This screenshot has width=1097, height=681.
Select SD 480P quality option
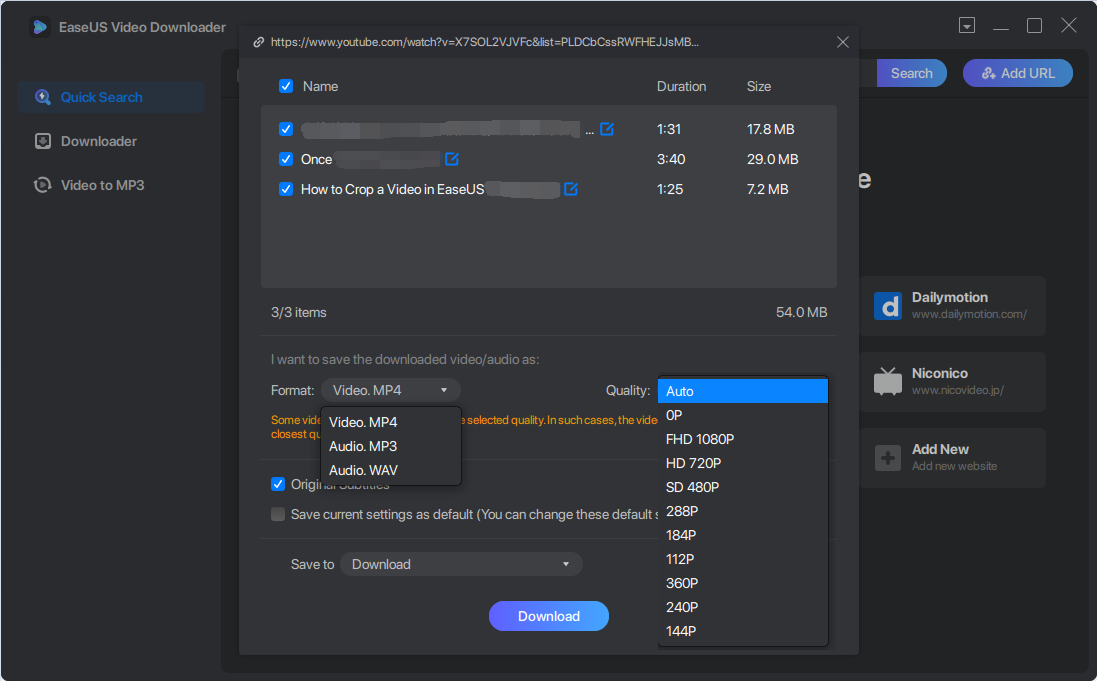click(x=743, y=487)
